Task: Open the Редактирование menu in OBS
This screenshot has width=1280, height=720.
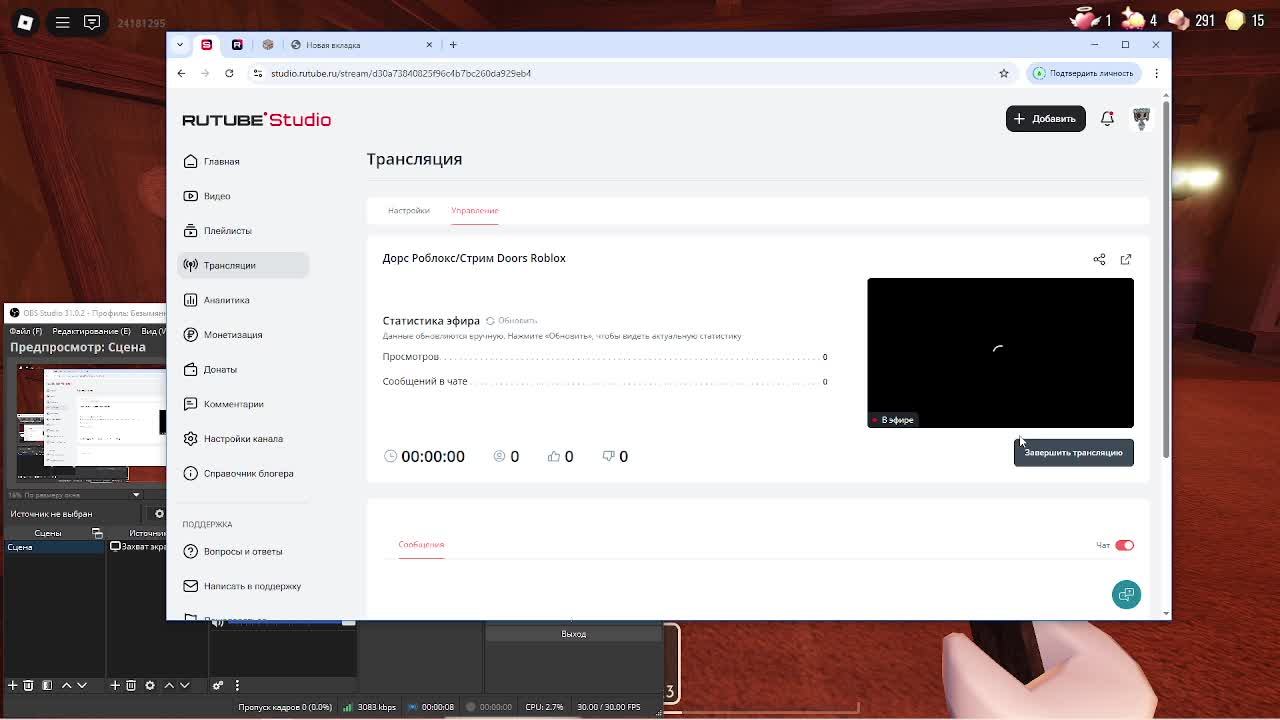Action: pyautogui.click(x=92, y=331)
